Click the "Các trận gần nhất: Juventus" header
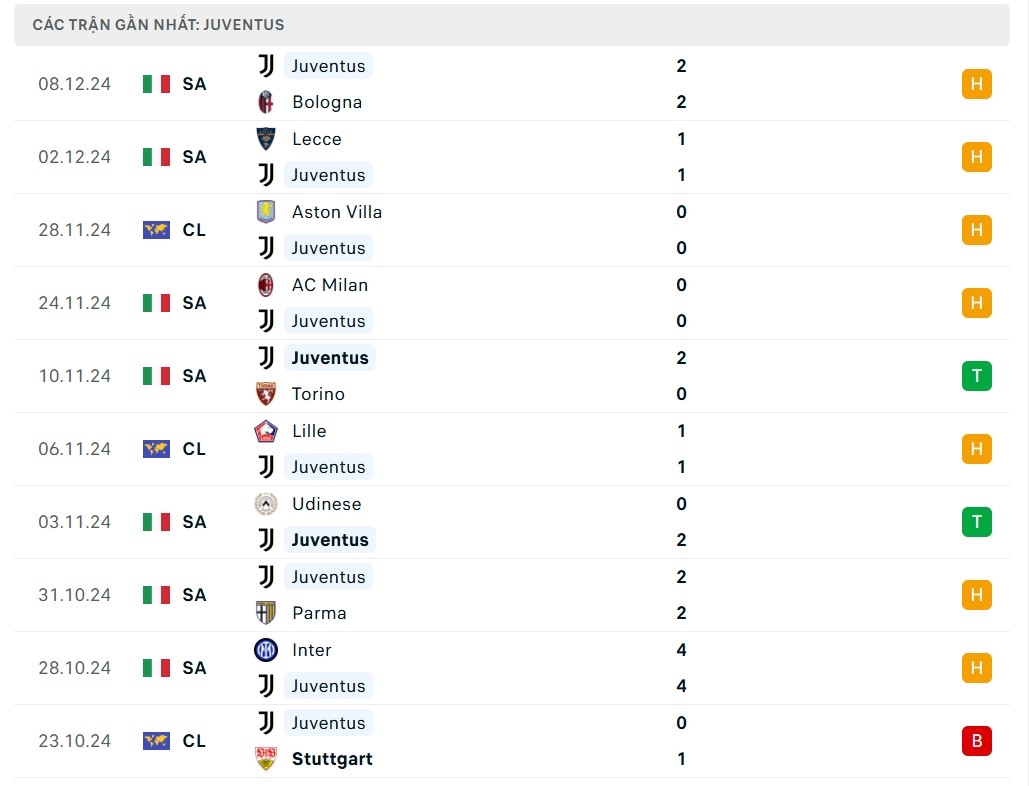Image resolution: width=1029 pixels, height=786 pixels. 158,24
